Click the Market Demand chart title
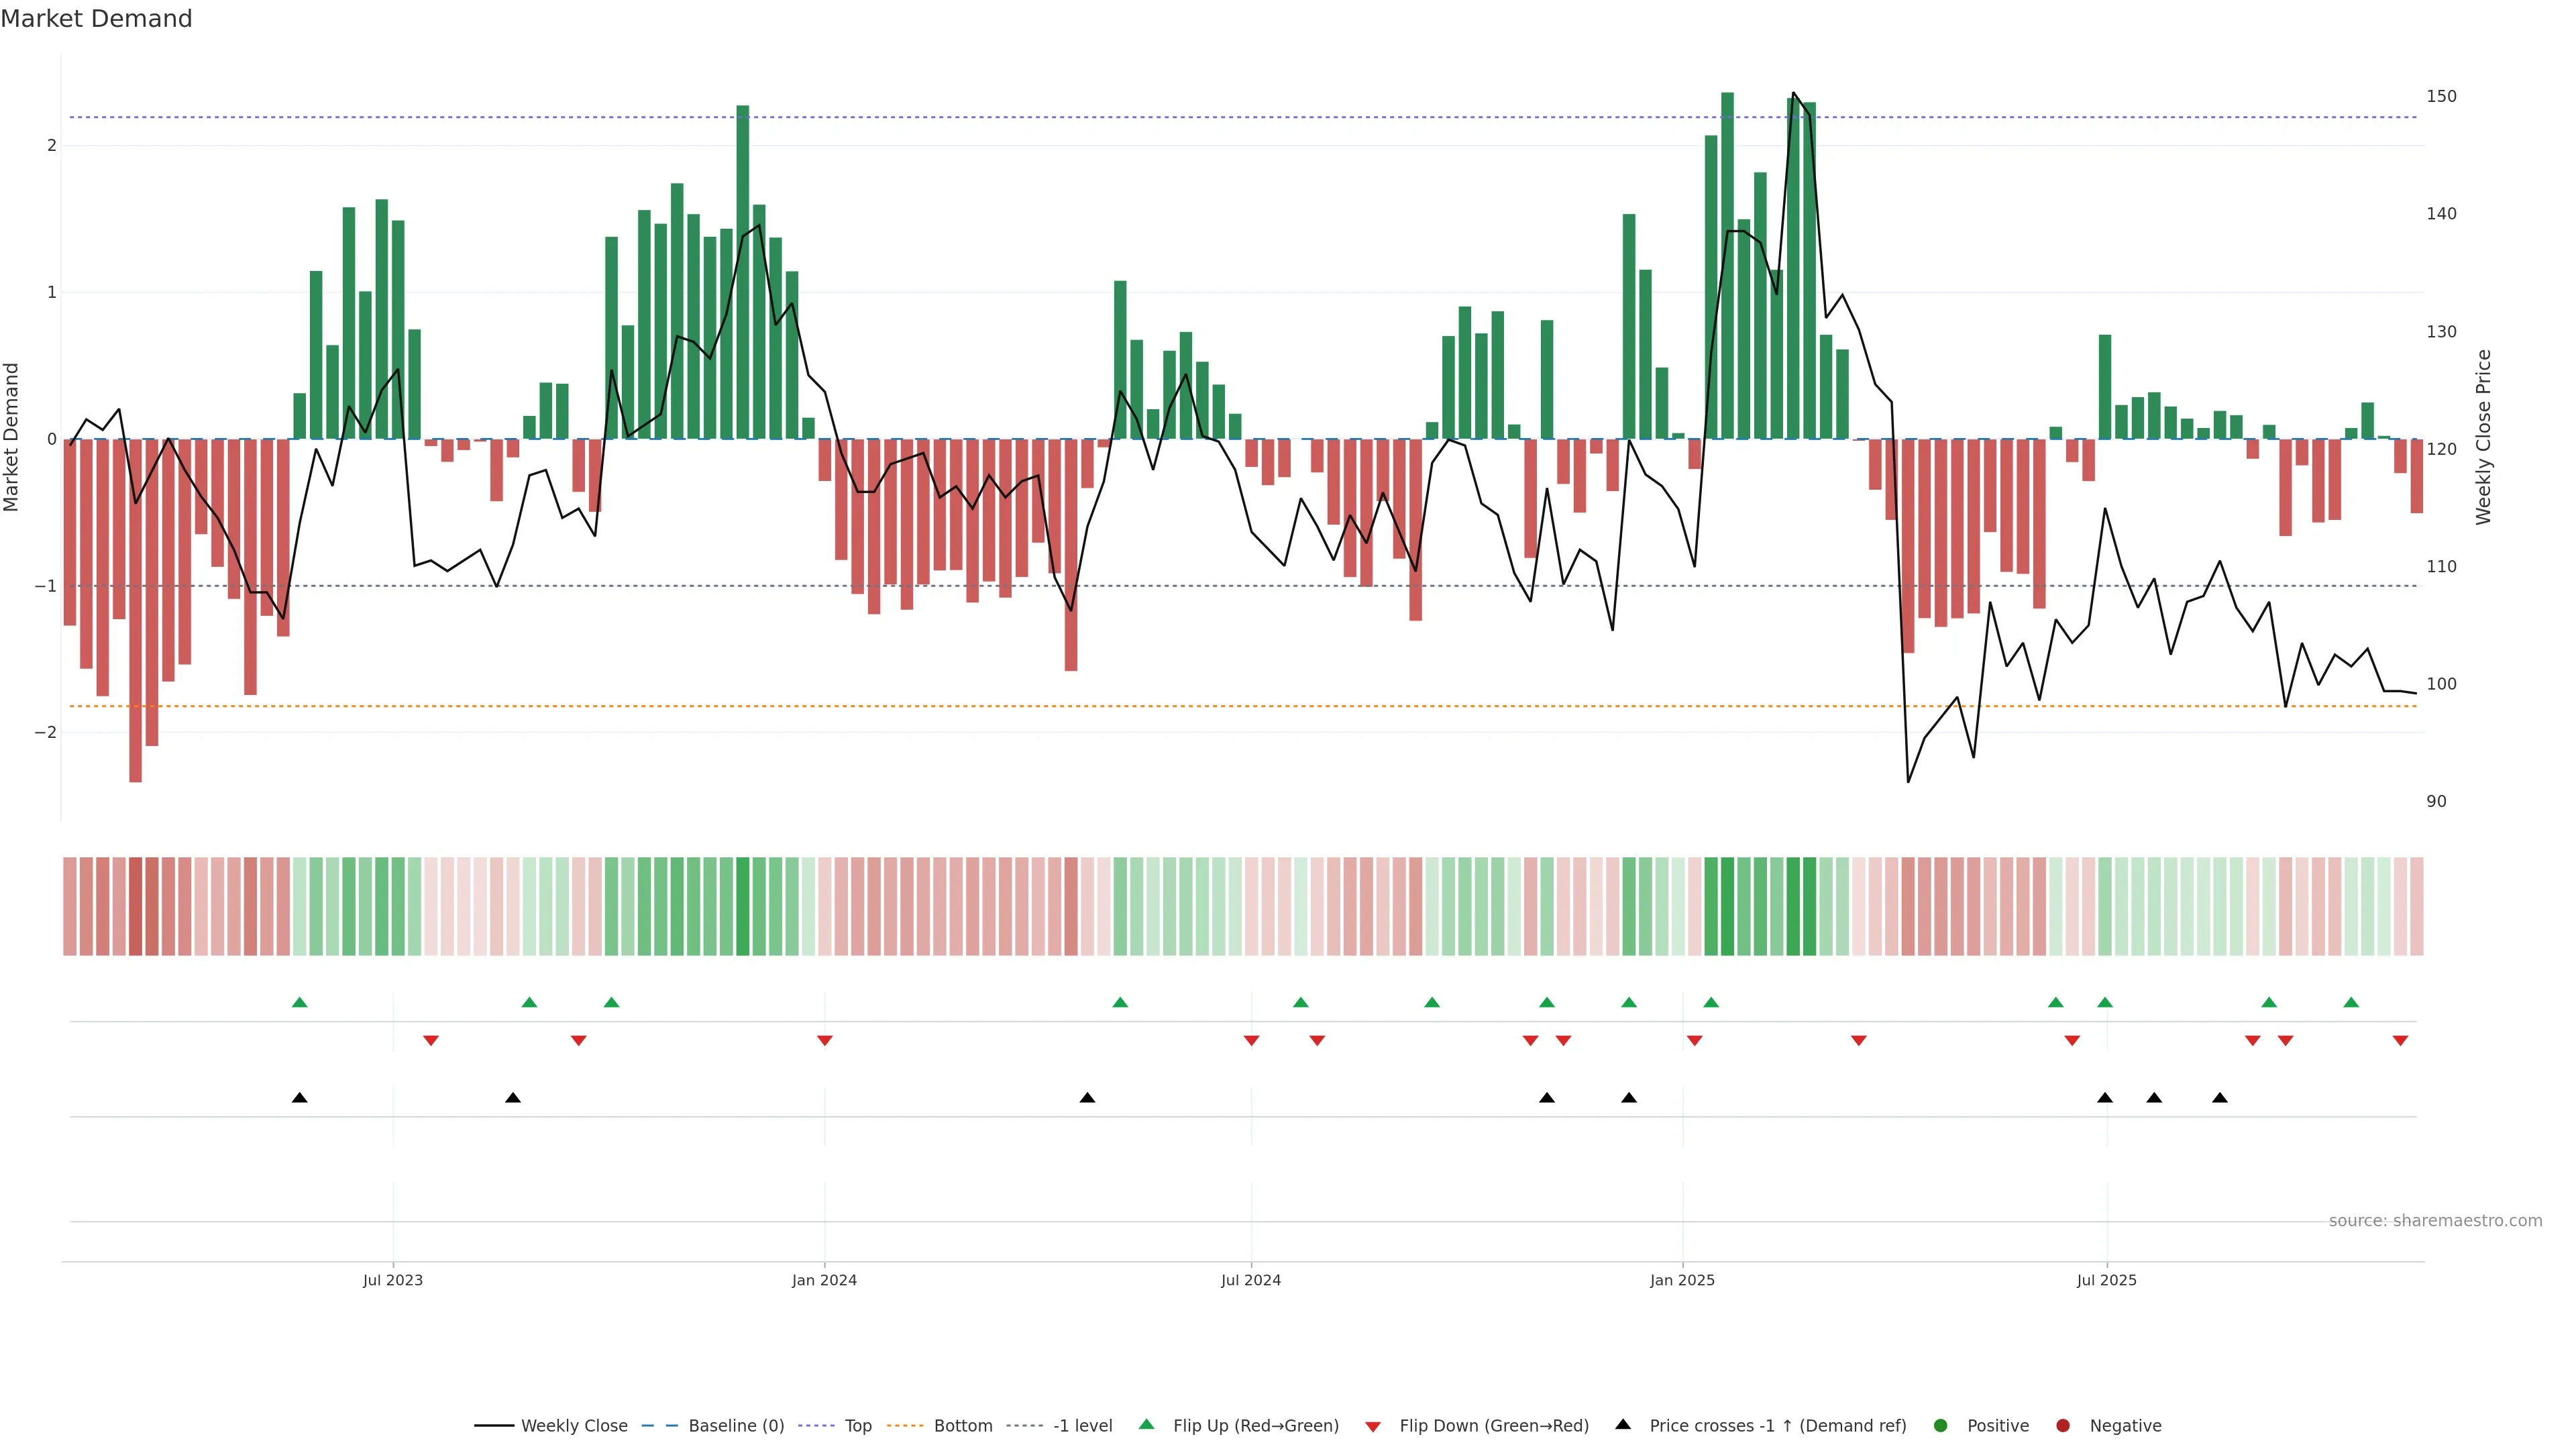Viewport: 2576px width, 1449px height. [96, 19]
